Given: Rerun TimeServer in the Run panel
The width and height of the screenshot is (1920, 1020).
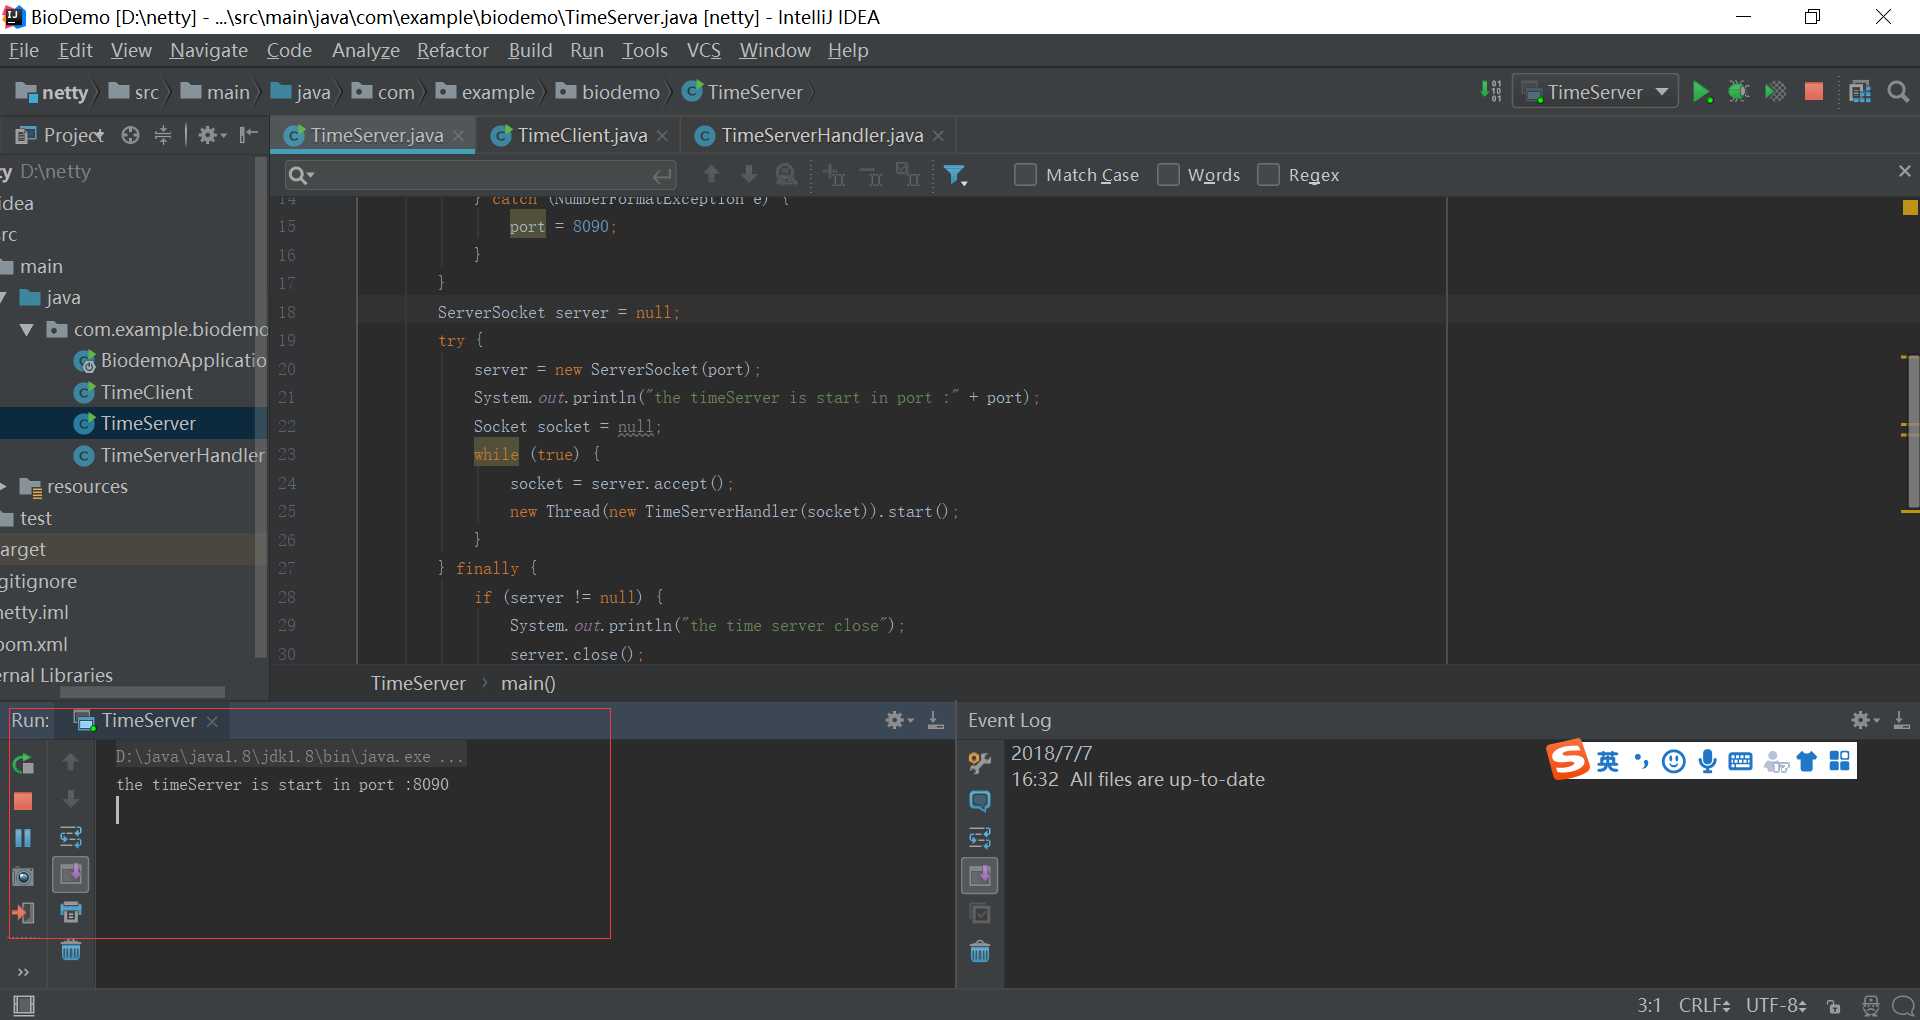Looking at the screenshot, I should click(x=23, y=764).
